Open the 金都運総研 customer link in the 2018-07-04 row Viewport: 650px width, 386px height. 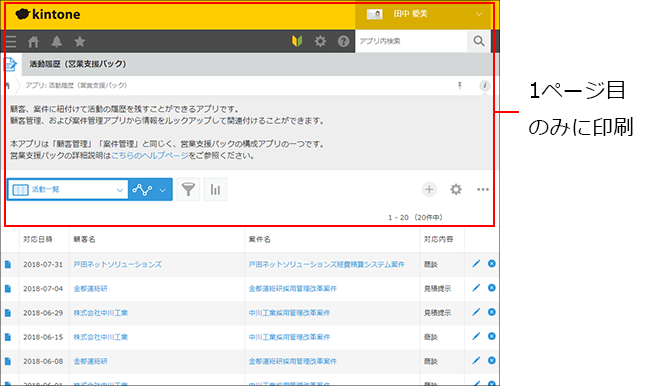click(x=90, y=289)
